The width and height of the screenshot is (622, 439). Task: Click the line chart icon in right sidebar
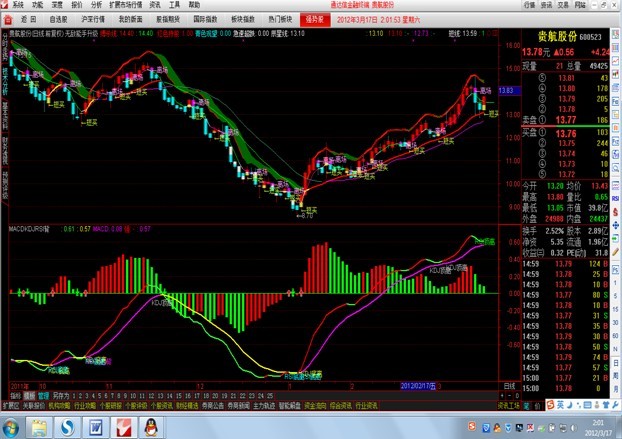(x=616, y=61)
